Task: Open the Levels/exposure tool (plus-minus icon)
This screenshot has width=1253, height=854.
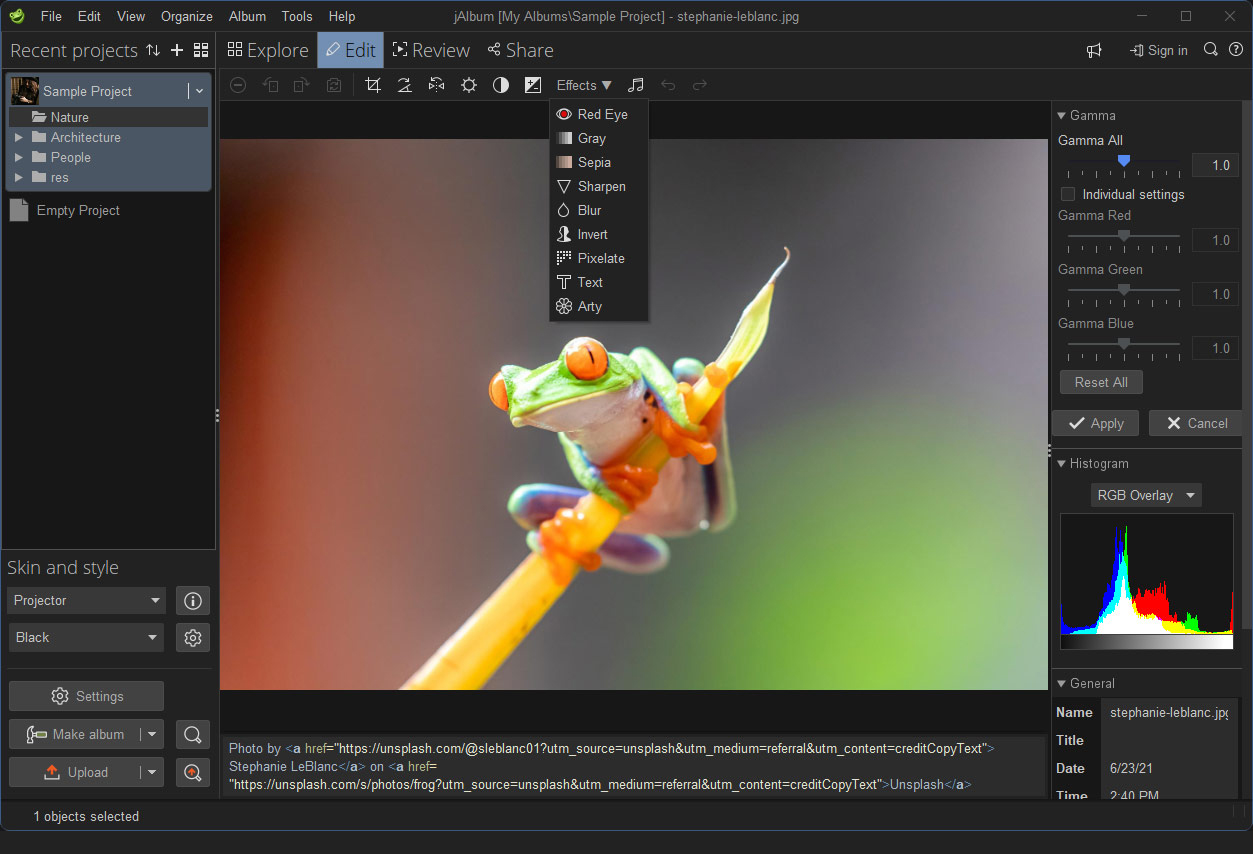Action: (533, 85)
